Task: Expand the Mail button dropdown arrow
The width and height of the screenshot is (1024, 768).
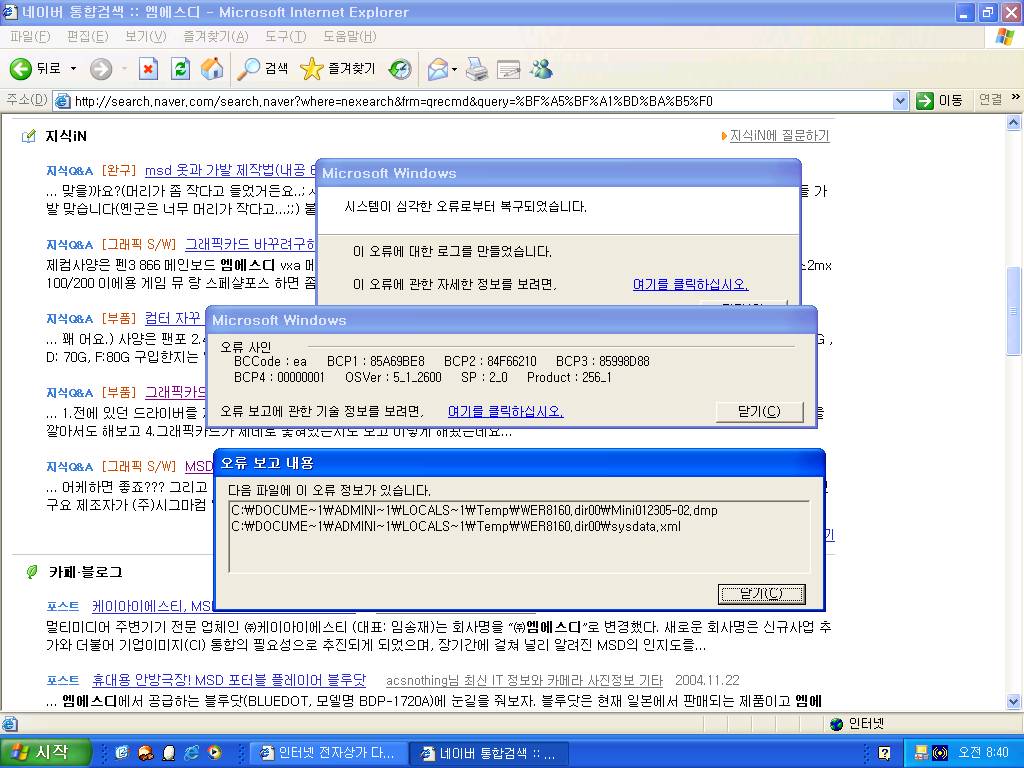Action: point(455,69)
